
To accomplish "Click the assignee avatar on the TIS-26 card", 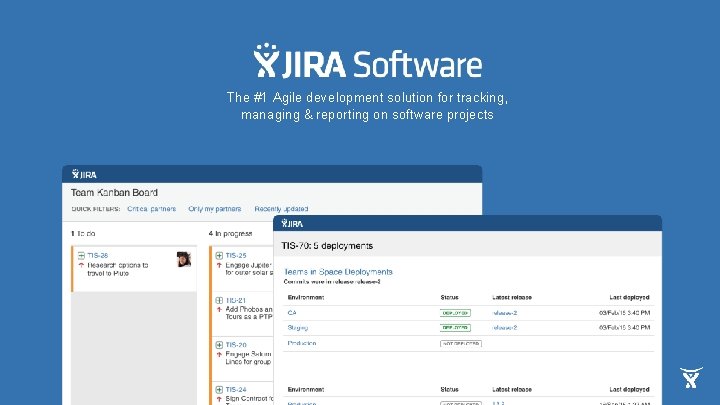I will [184, 259].
